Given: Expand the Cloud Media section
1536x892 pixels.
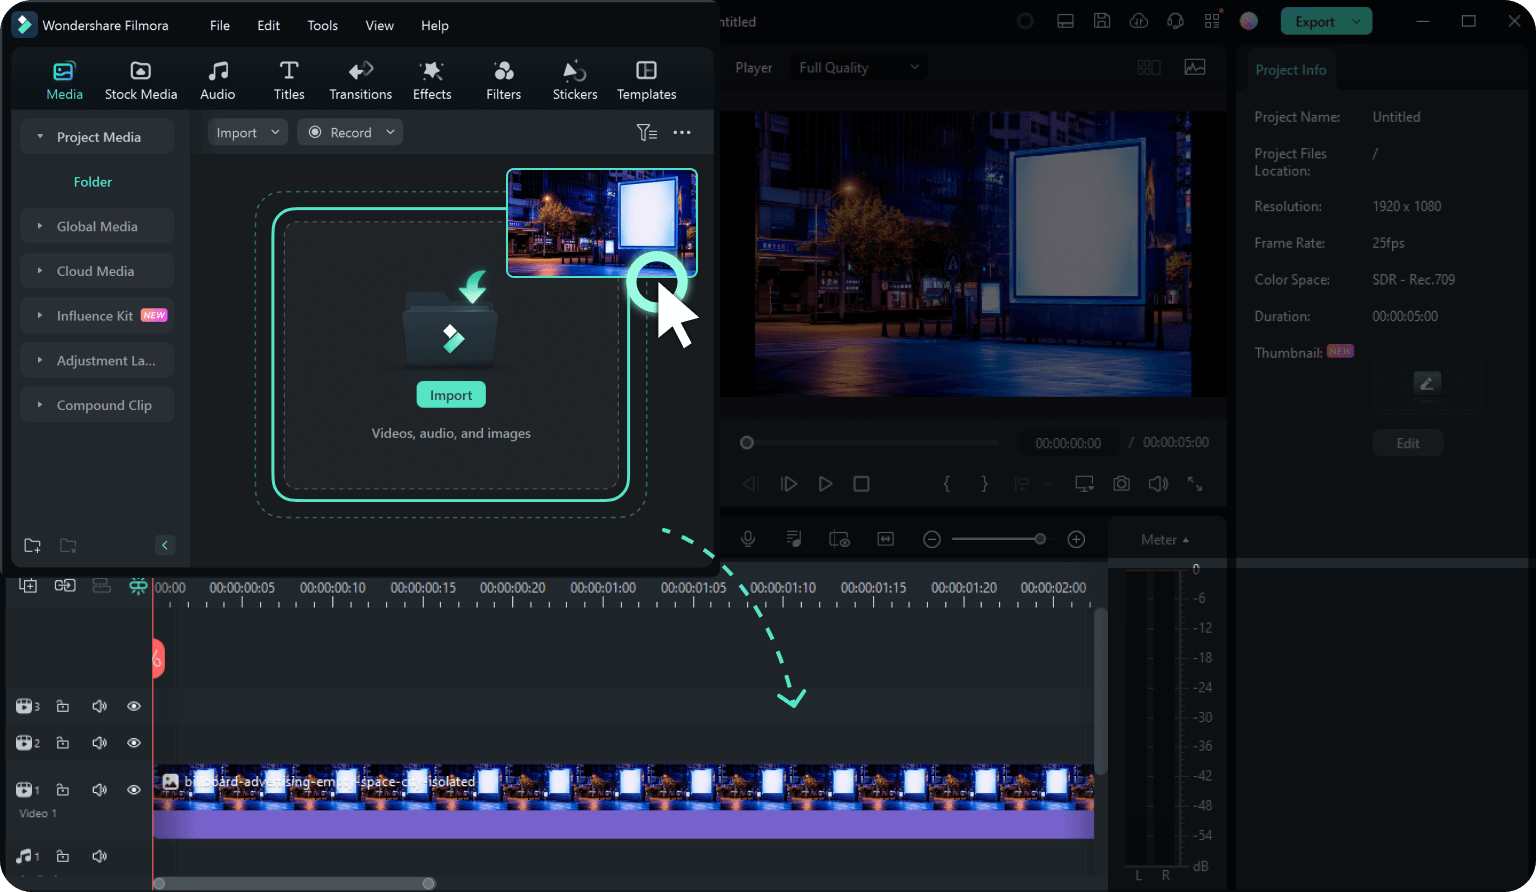Looking at the screenshot, I should pos(97,271).
